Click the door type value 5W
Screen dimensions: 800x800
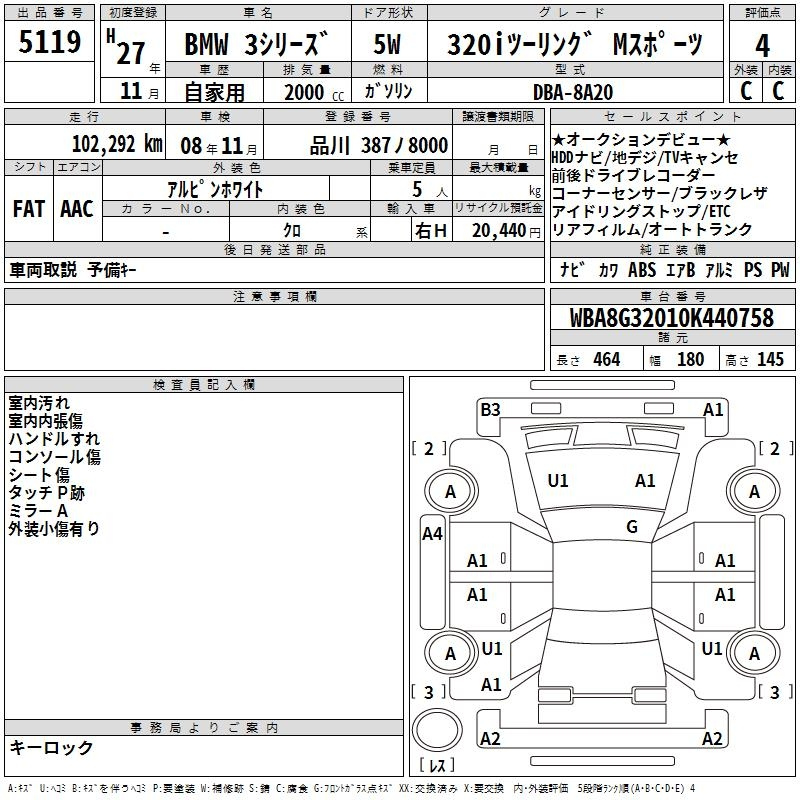point(387,44)
